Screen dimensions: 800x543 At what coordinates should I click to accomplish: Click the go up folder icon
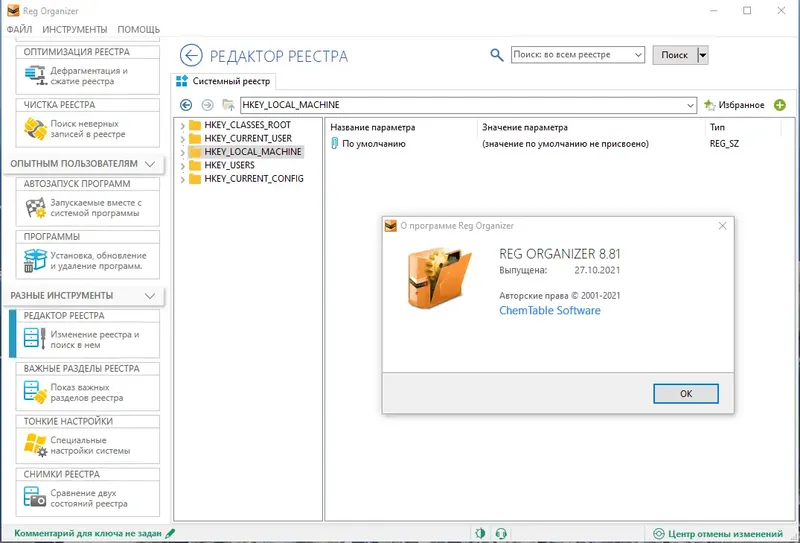pyautogui.click(x=228, y=105)
